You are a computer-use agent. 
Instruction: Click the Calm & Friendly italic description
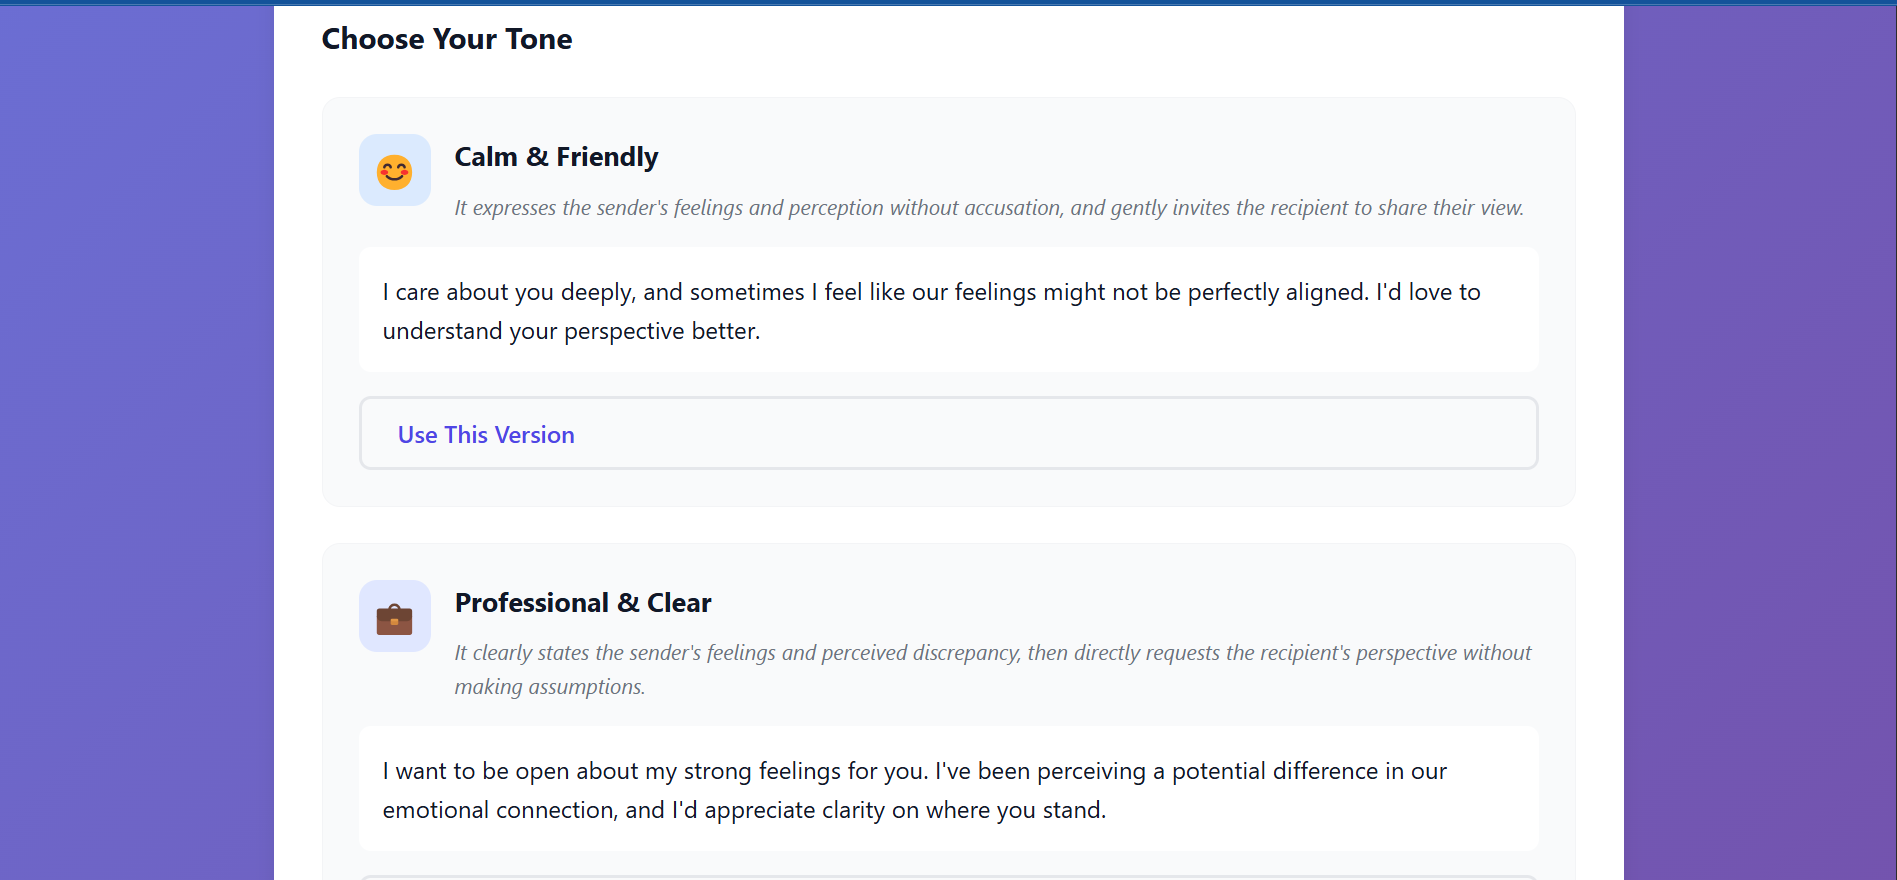988,208
